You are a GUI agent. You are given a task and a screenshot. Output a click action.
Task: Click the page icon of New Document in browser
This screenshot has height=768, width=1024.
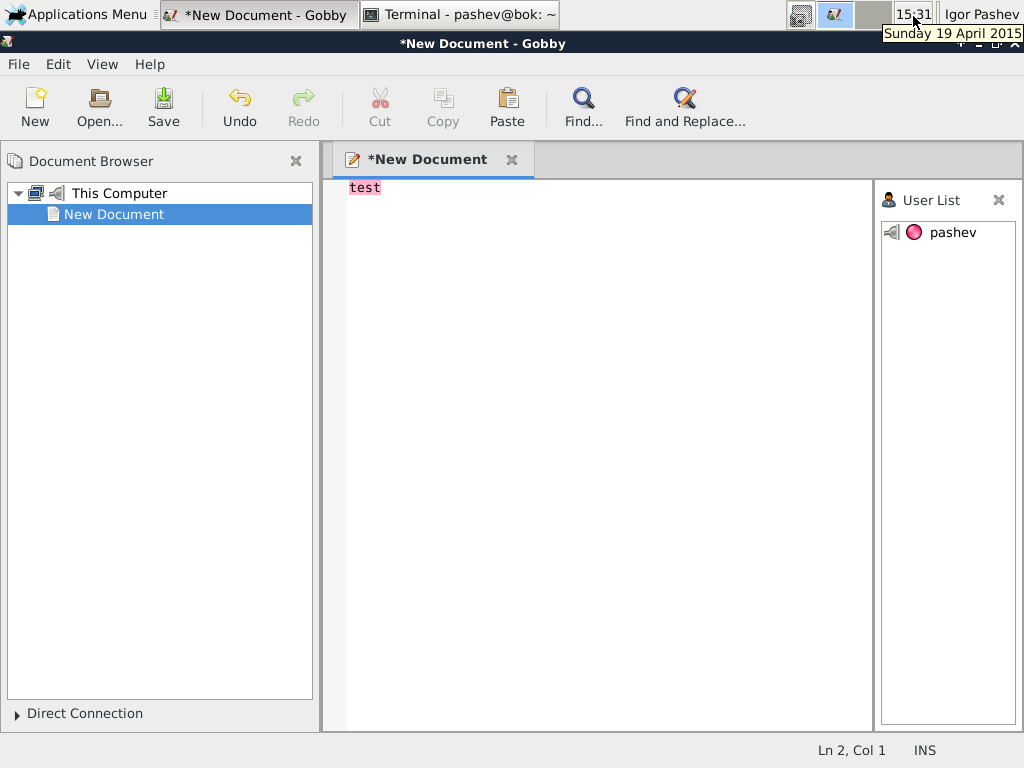tap(54, 214)
